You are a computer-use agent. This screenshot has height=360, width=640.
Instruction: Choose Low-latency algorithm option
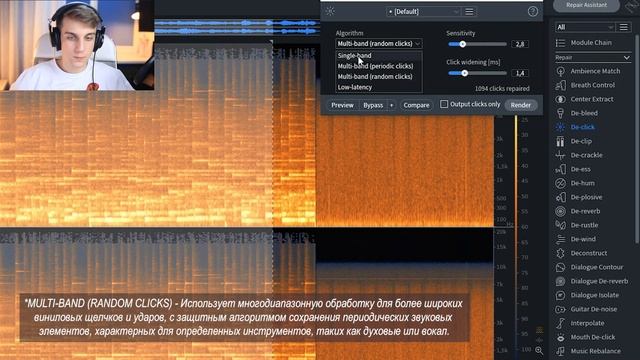pos(379,87)
